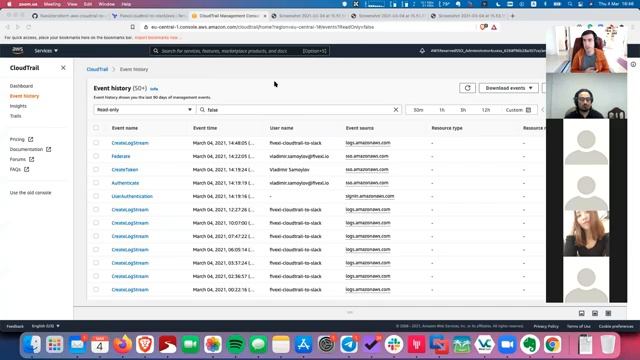Select the 30m time range

click(418, 110)
